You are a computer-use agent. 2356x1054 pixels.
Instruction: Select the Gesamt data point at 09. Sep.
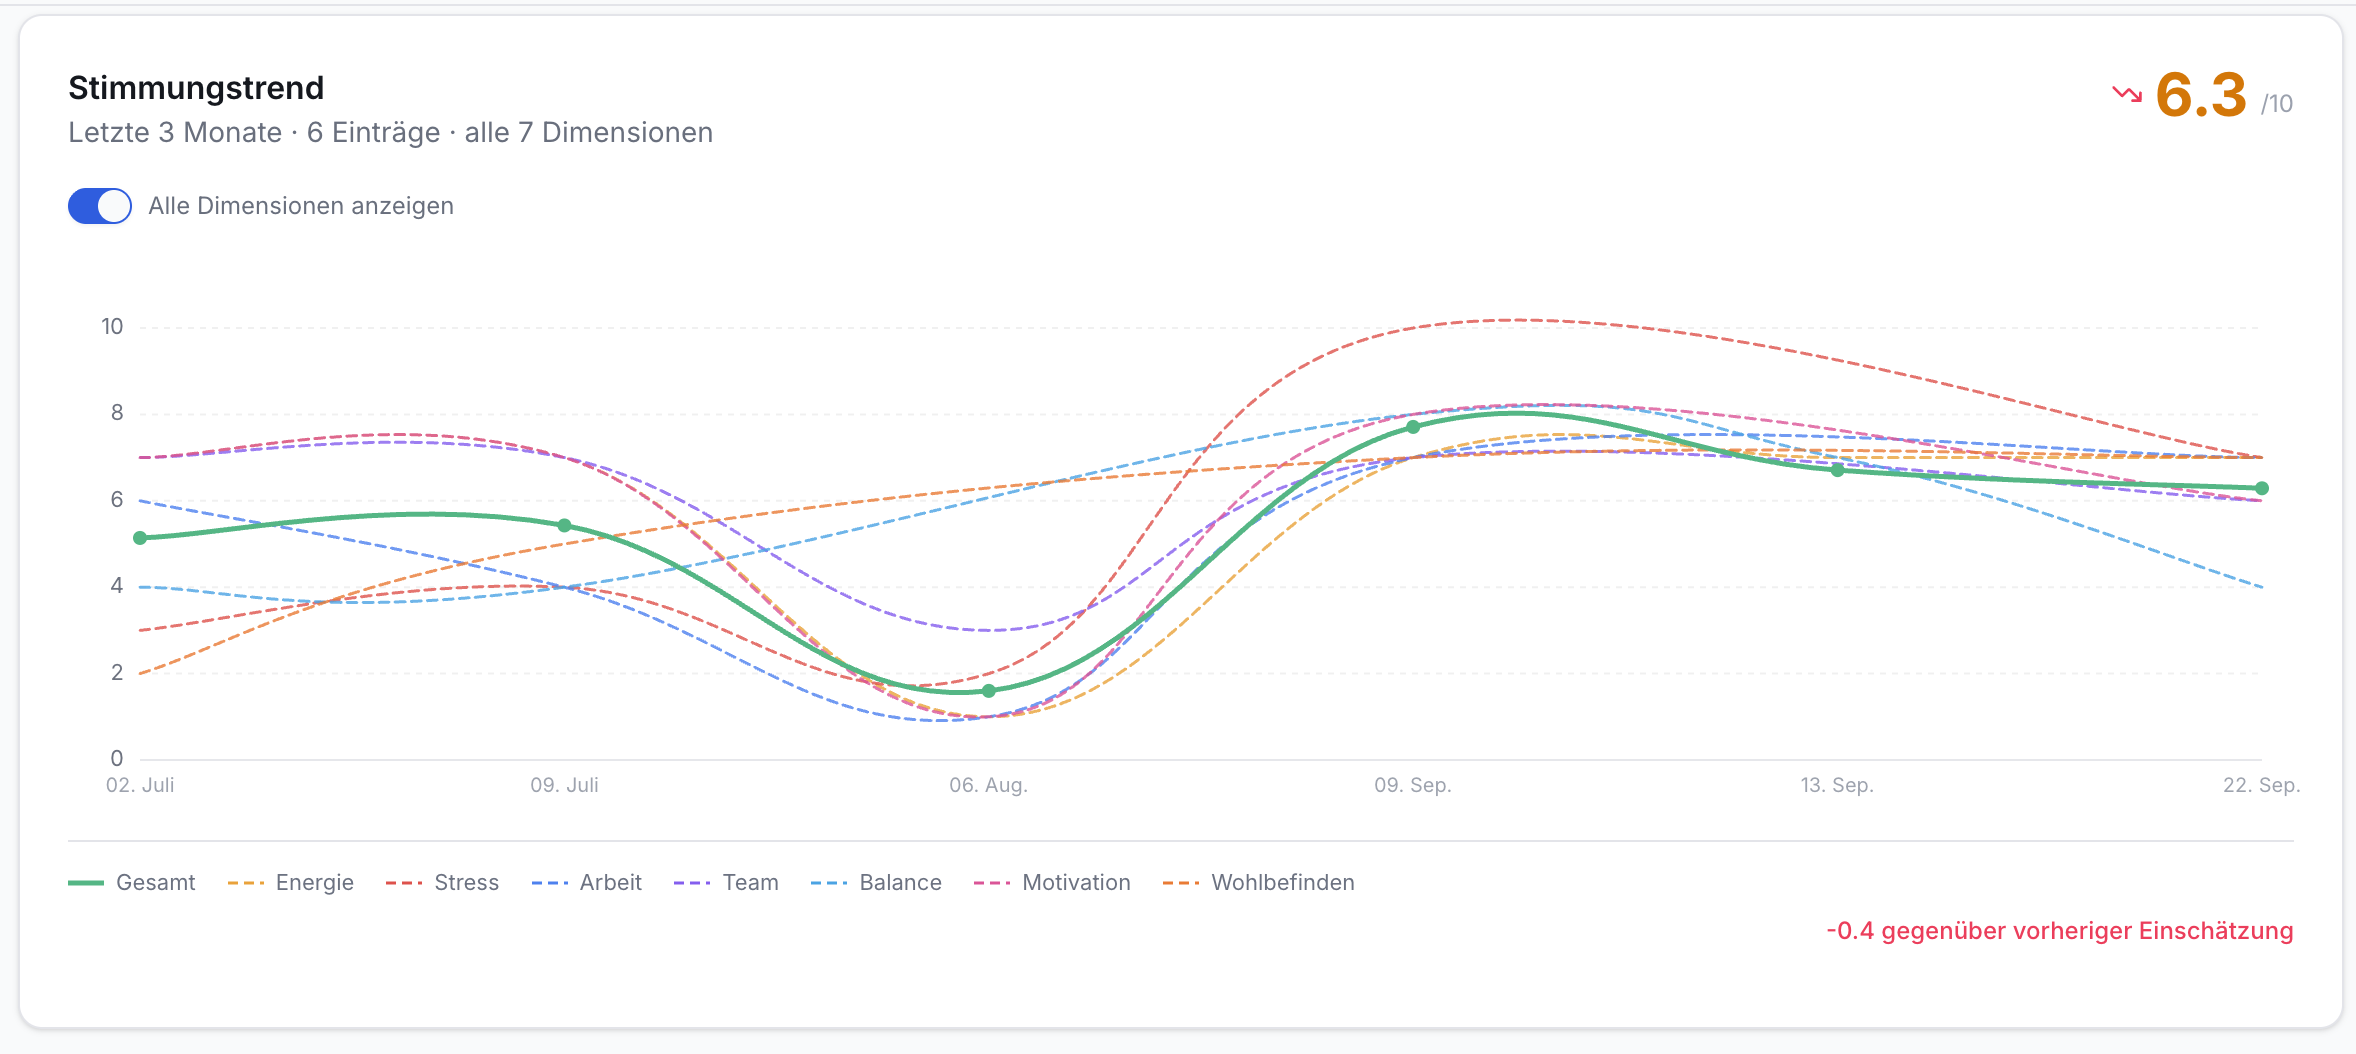(x=1413, y=427)
